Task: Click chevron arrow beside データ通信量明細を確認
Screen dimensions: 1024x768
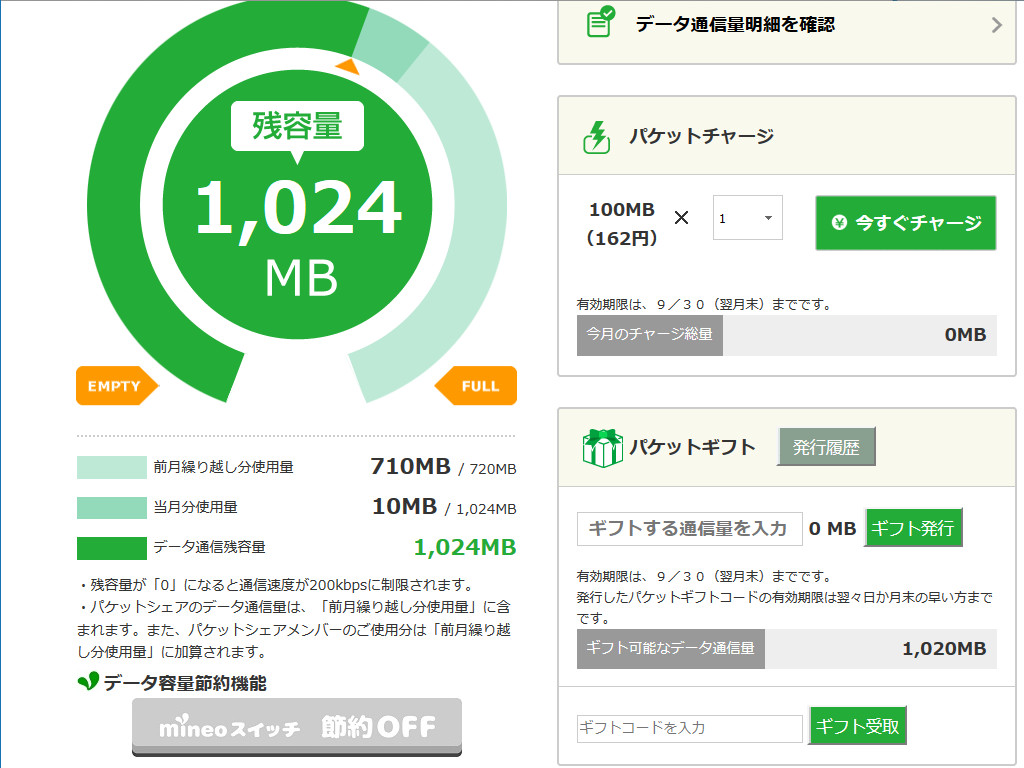Action: click(997, 25)
